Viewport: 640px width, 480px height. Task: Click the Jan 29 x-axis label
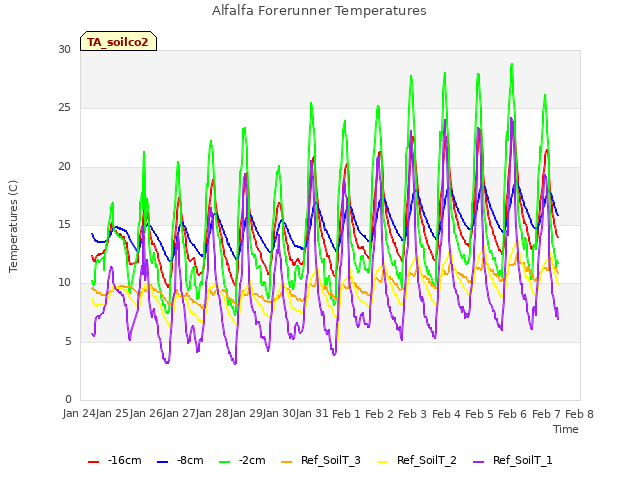coord(246,413)
